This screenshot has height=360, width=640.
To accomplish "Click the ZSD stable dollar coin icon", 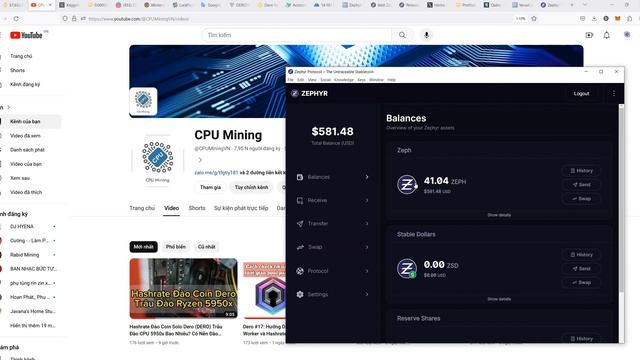I will [x=407, y=268].
